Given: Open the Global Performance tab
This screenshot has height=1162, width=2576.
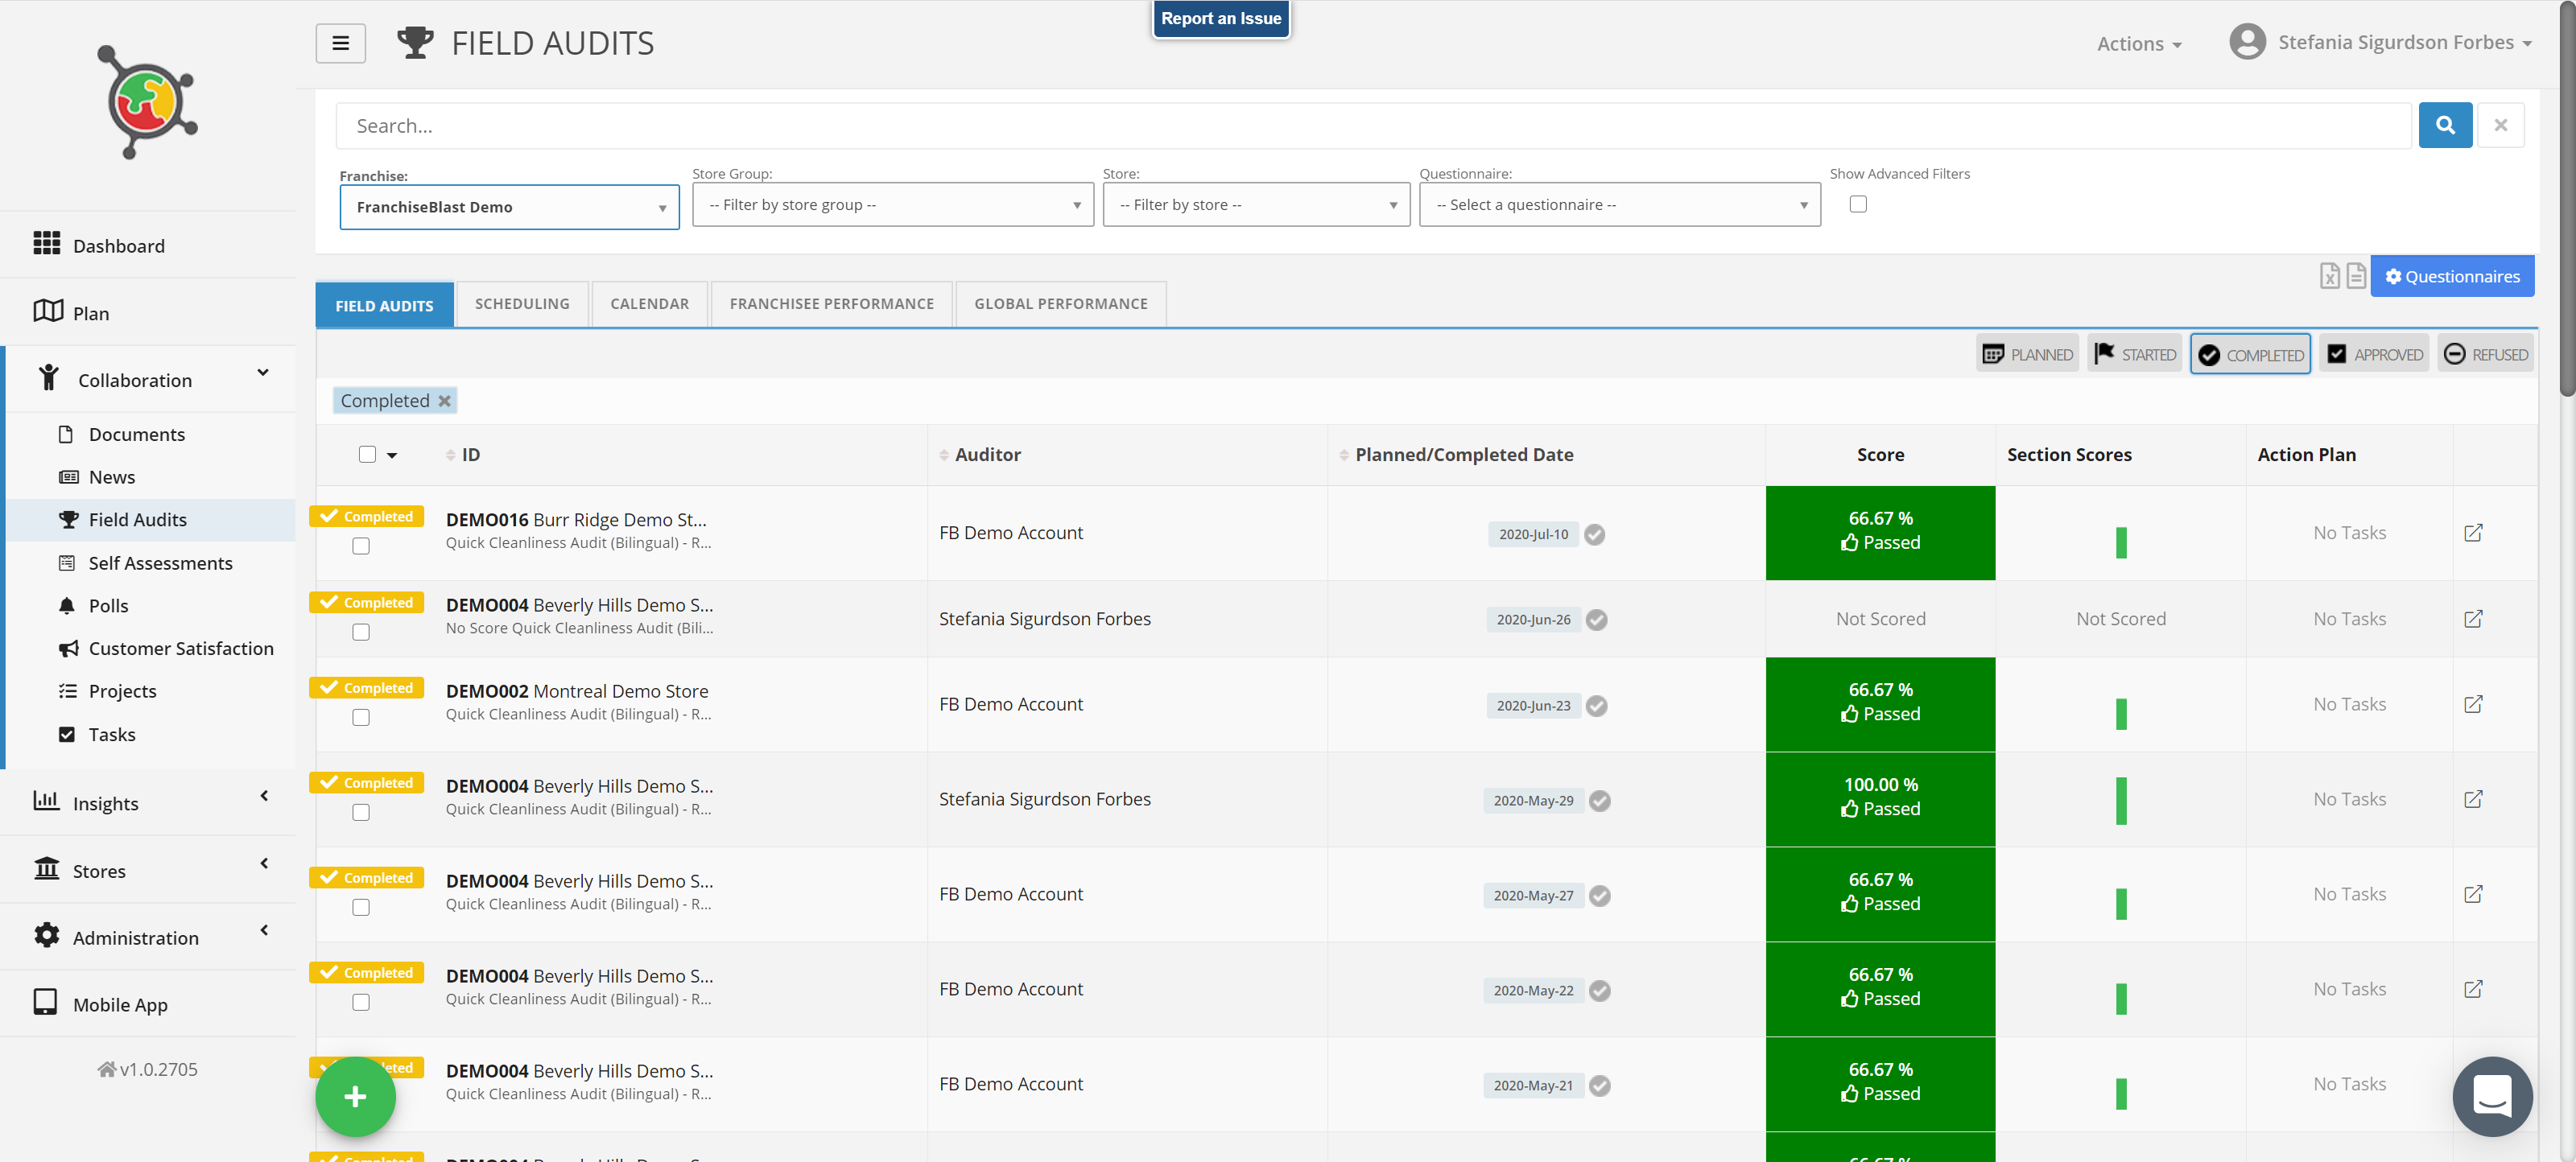Looking at the screenshot, I should [x=1060, y=304].
